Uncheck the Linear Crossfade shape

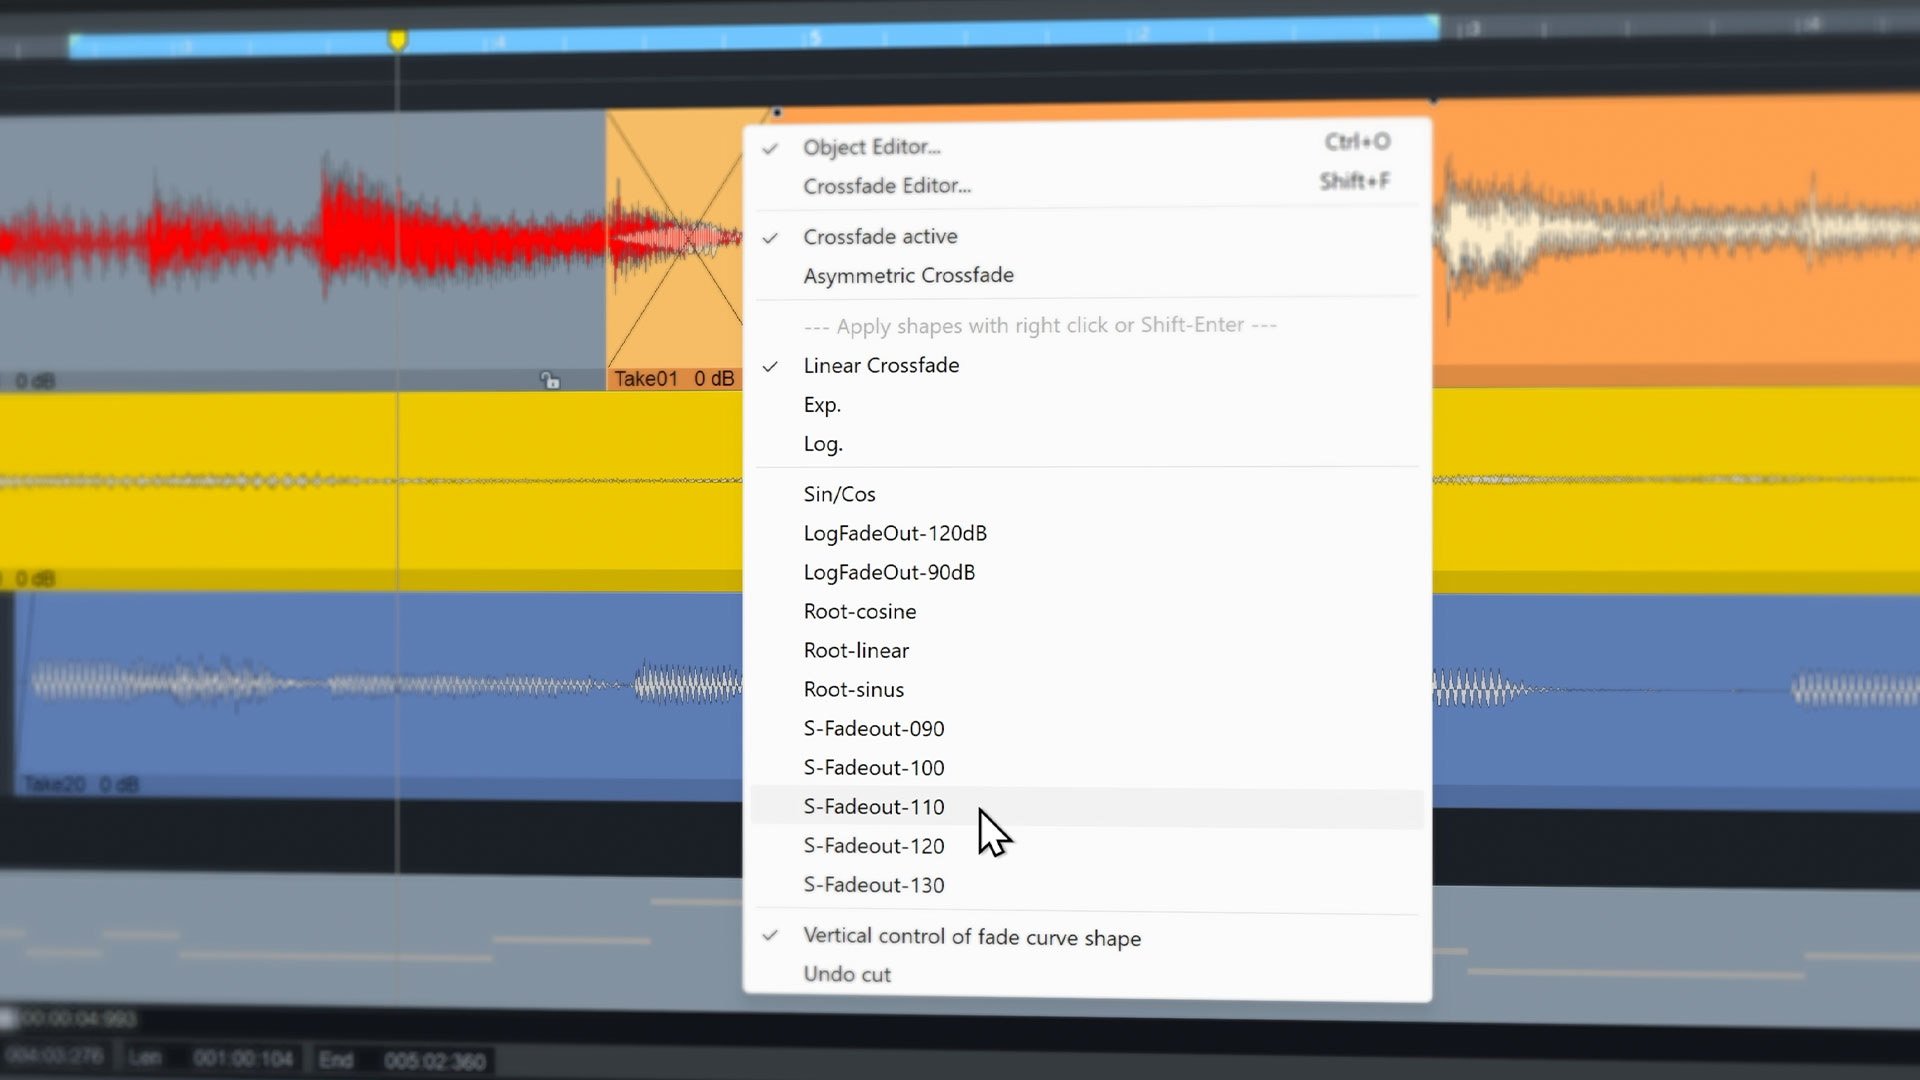[x=881, y=365]
